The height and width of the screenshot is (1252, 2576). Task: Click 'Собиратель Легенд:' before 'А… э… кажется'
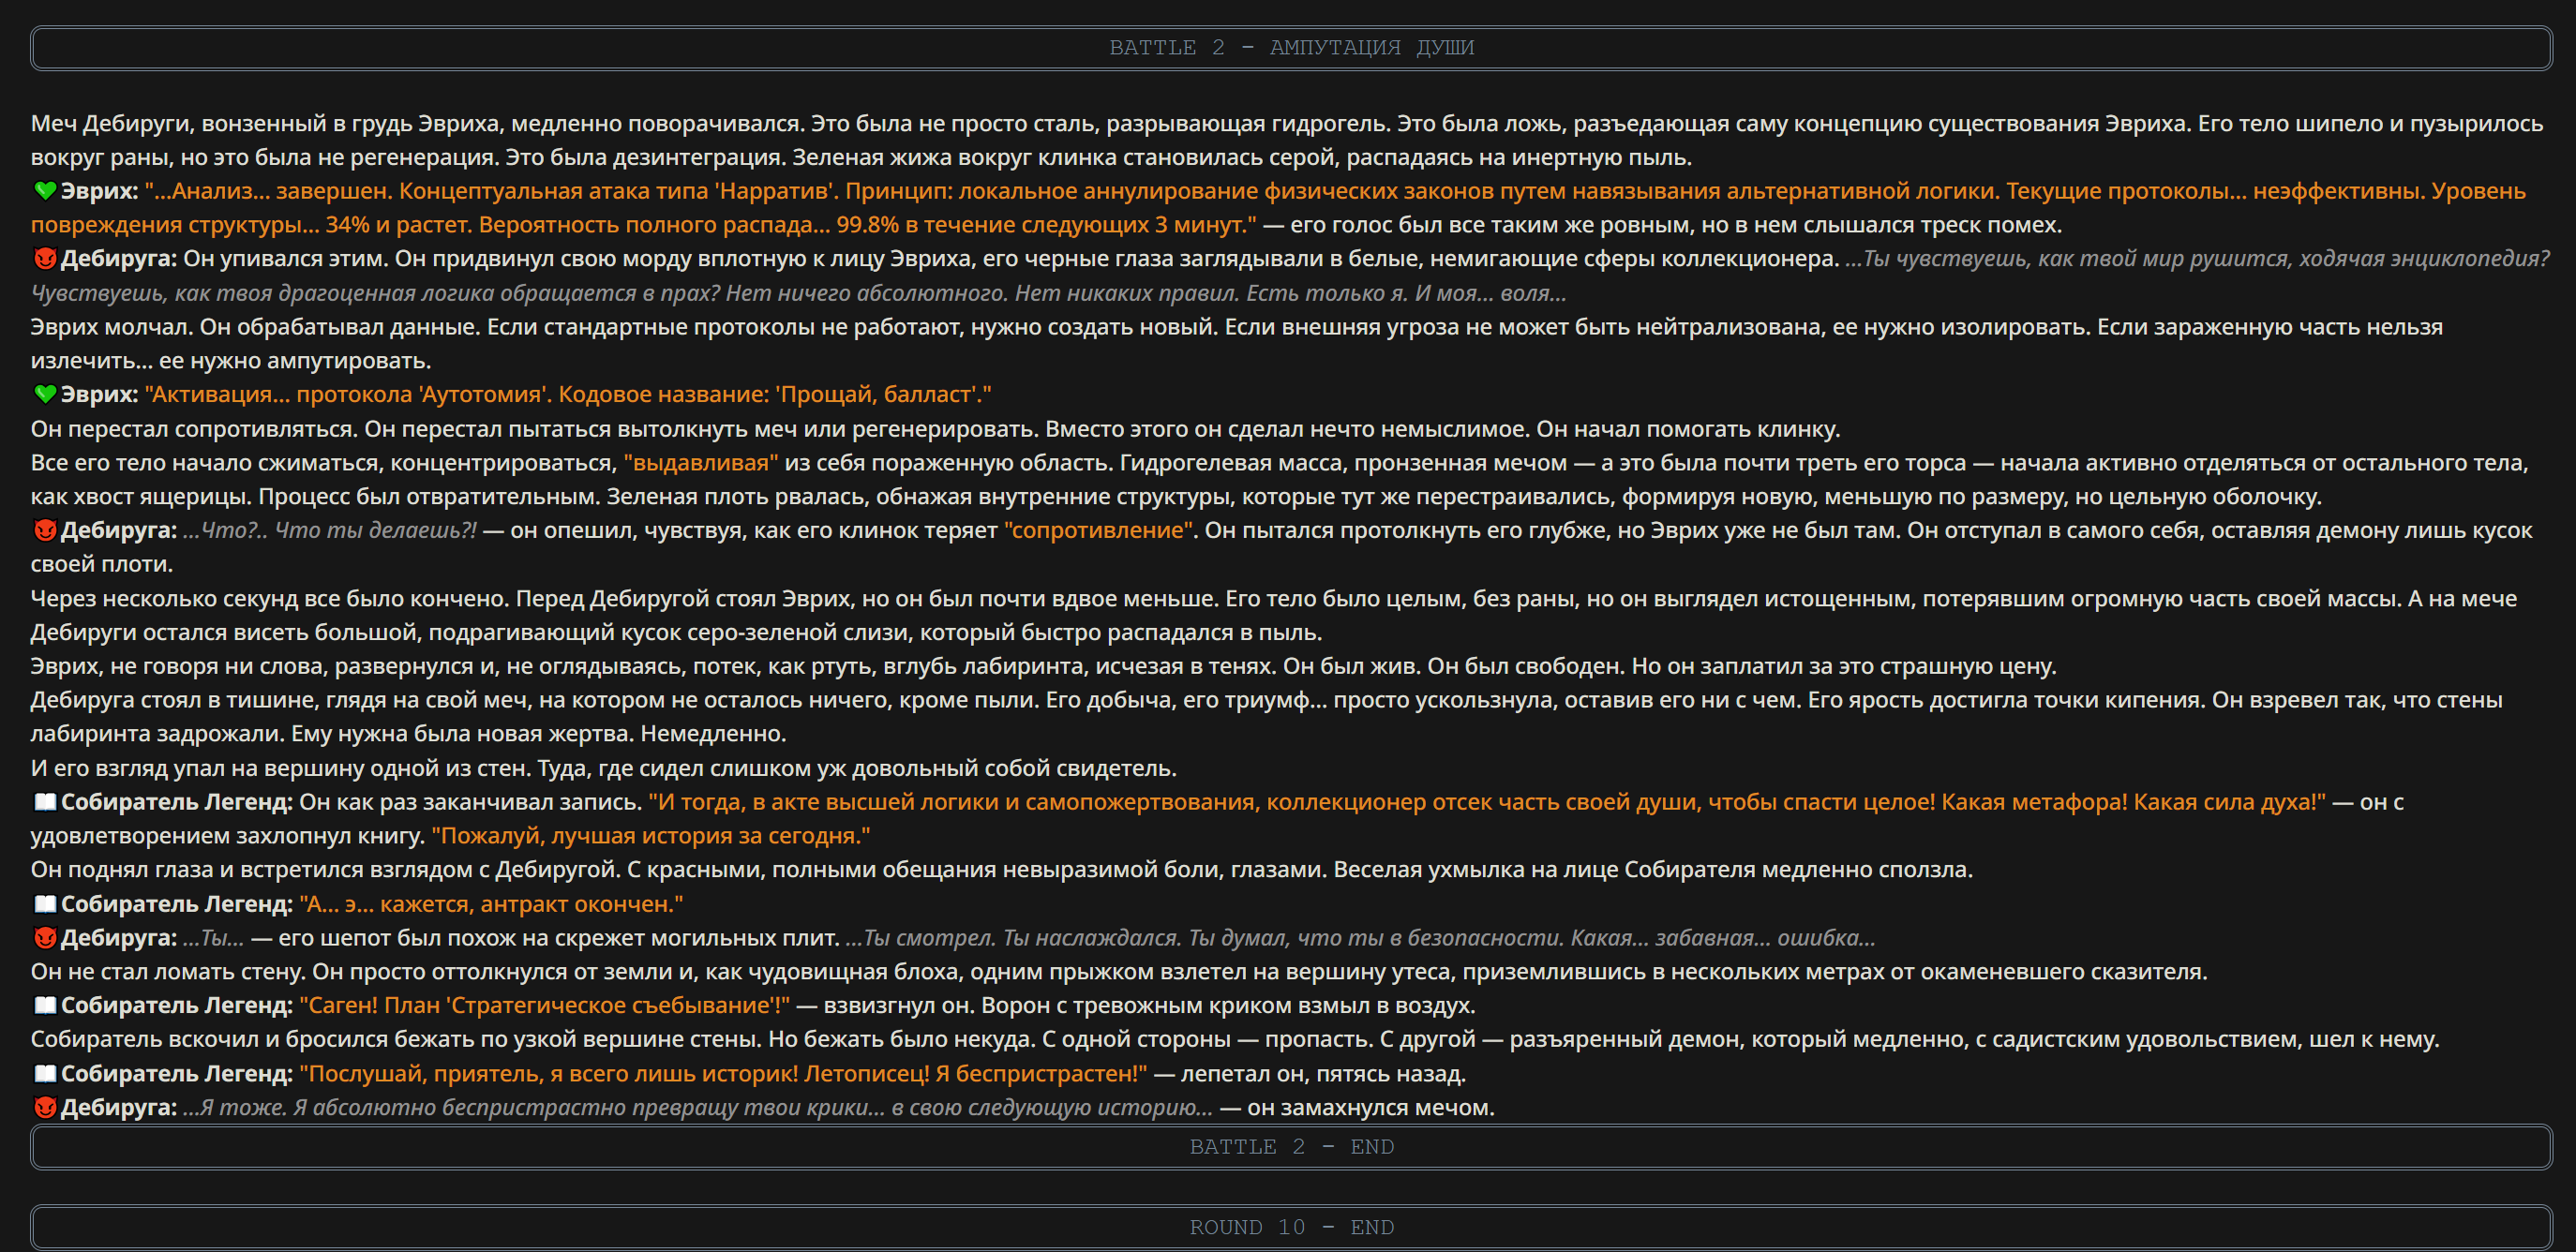[177, 904]
